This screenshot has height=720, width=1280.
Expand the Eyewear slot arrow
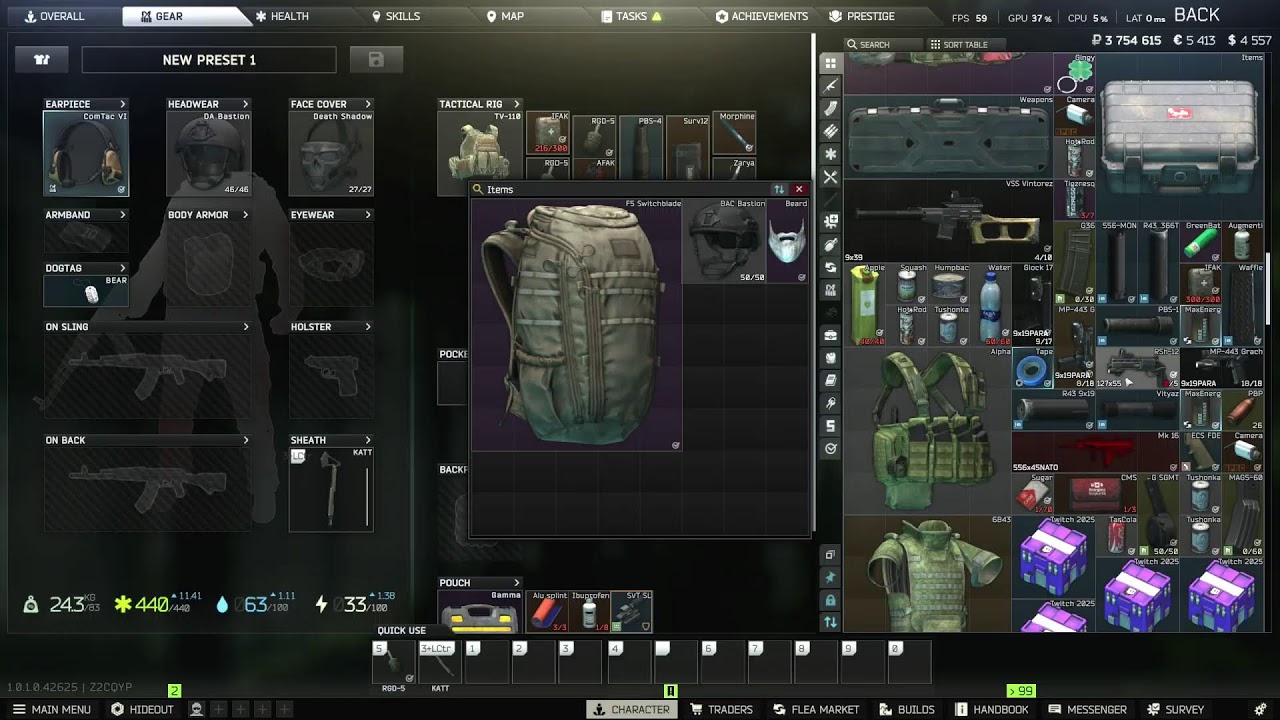(368, 215)
